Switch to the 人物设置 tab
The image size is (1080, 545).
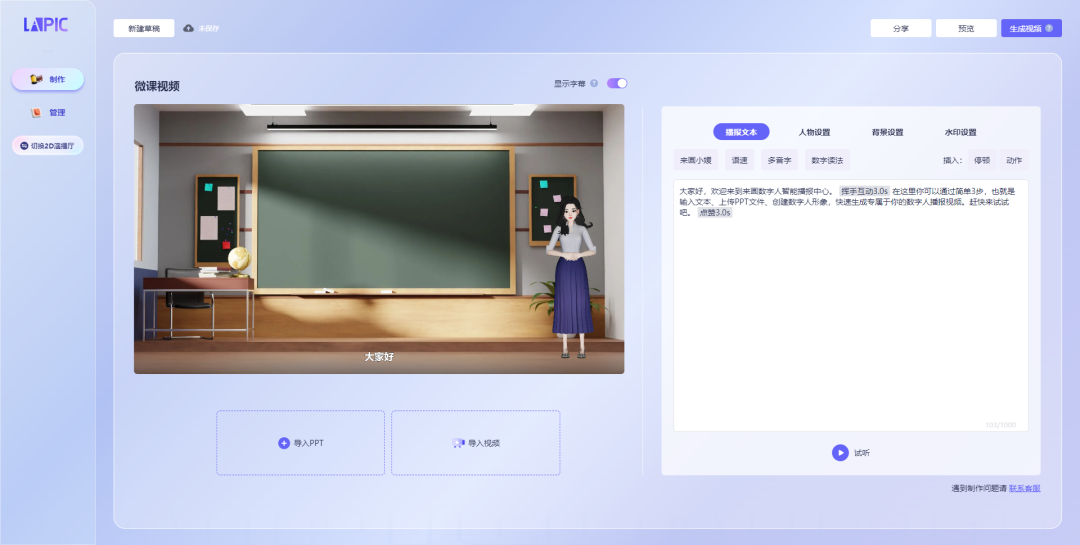814,132
